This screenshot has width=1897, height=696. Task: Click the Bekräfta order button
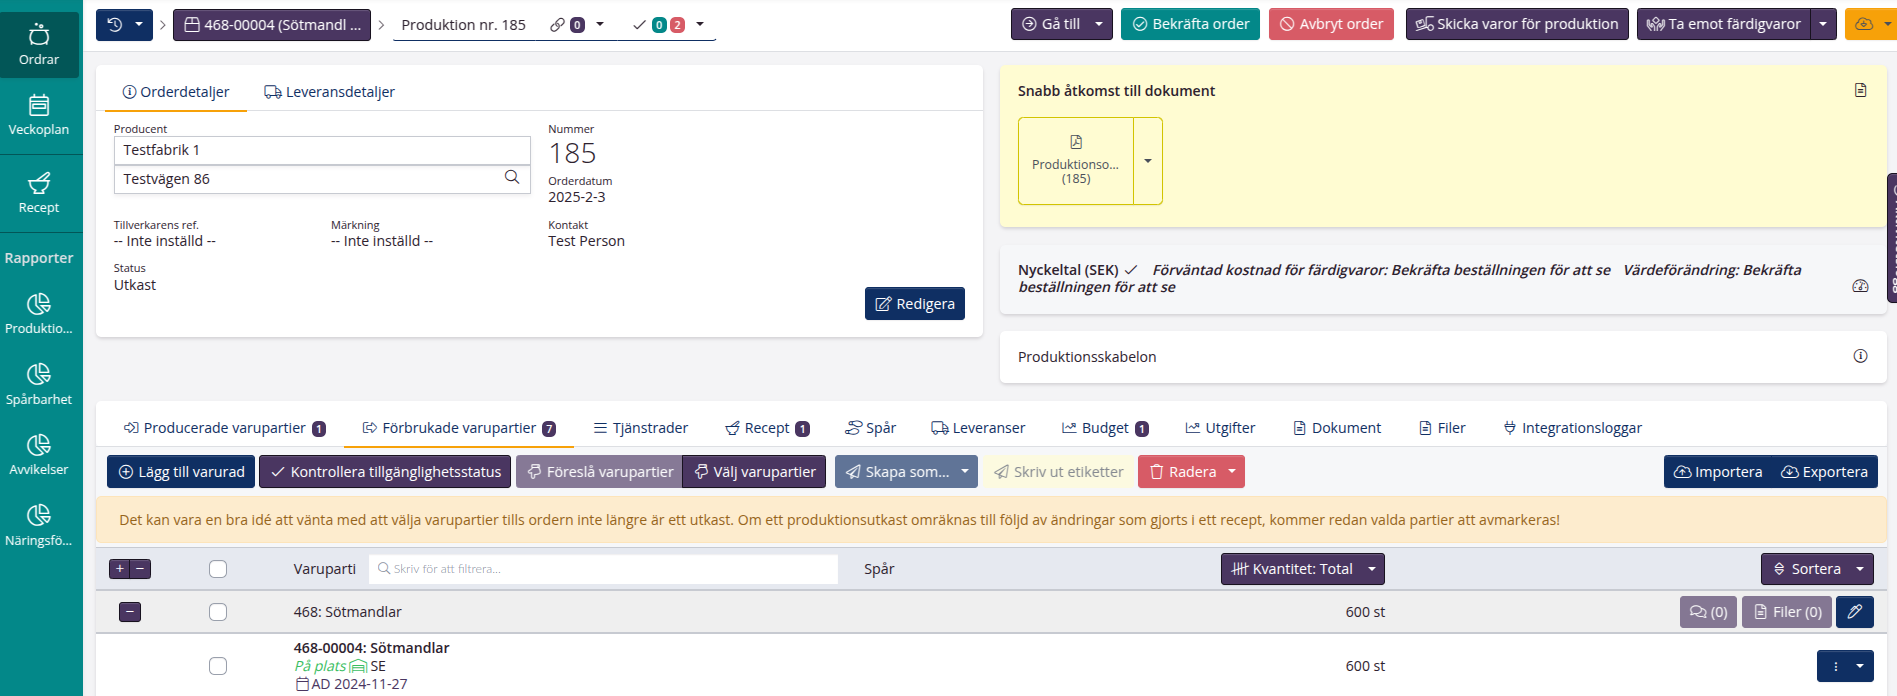pyautogui.click(x=1191, y=24)
